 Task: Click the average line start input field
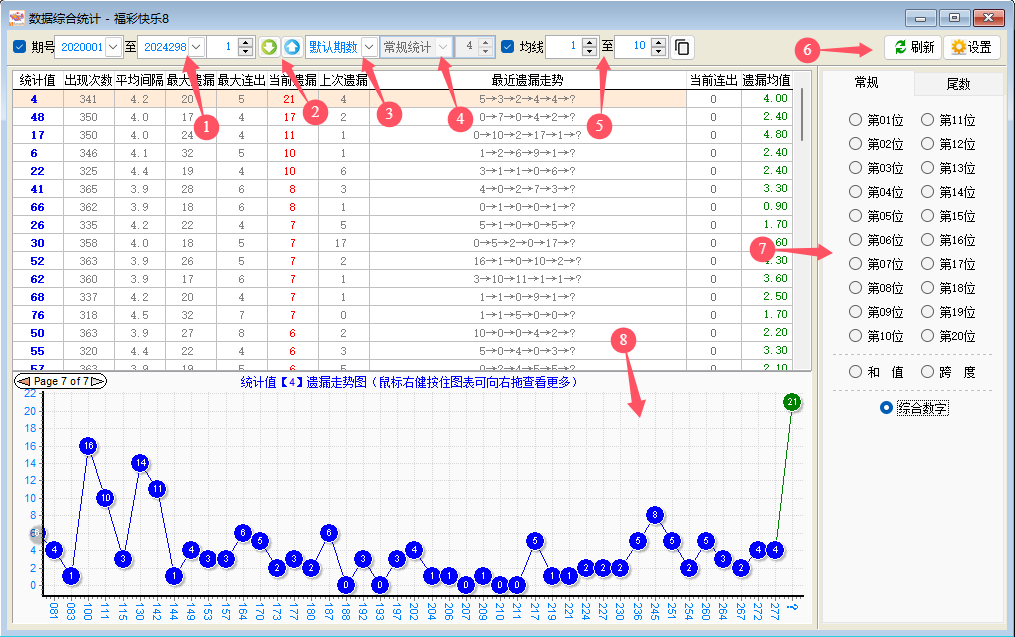point(564,47)
